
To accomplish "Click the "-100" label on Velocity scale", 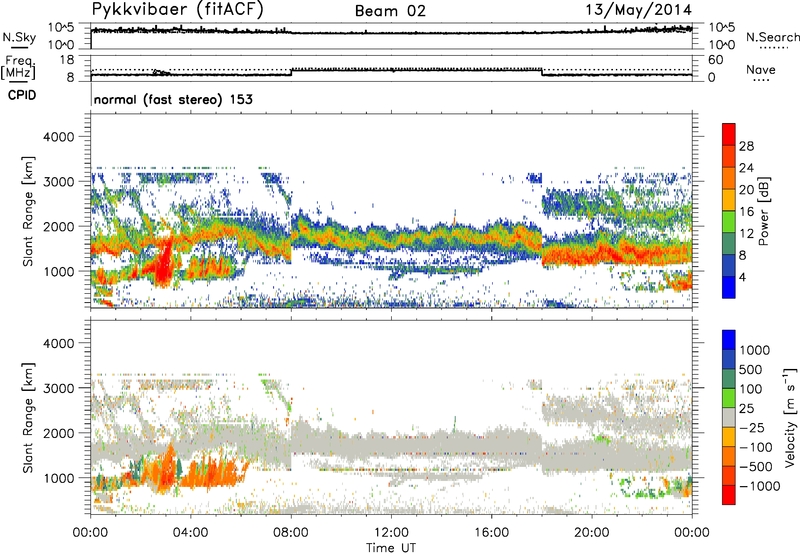I will click(x=756, y=447).
